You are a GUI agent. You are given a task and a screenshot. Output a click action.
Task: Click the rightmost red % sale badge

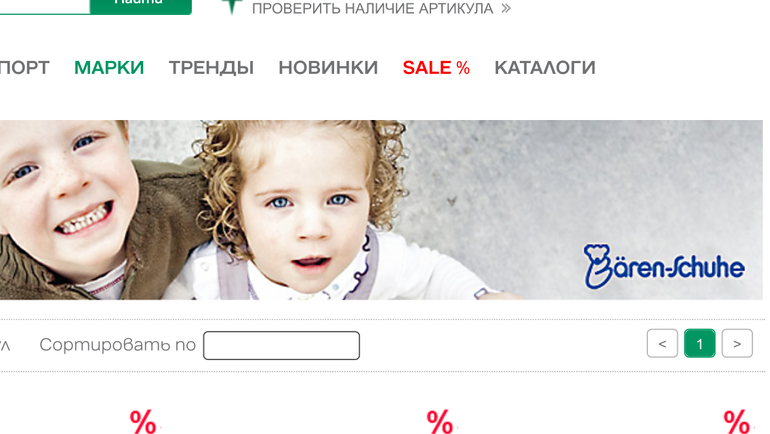[x=737, y=421]
